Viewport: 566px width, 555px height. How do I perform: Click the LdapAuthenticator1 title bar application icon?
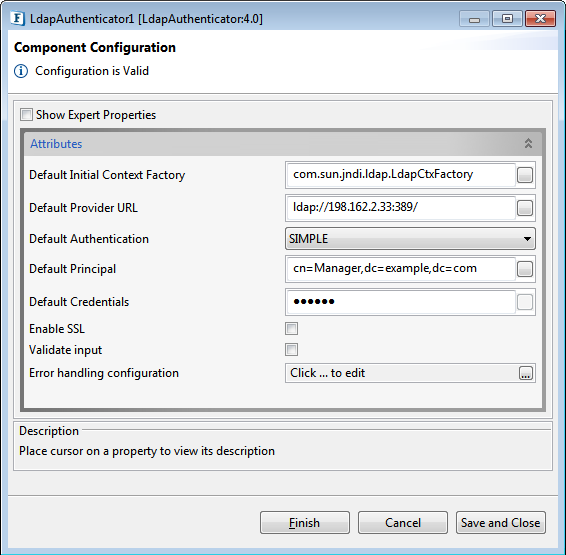point(18,18)
